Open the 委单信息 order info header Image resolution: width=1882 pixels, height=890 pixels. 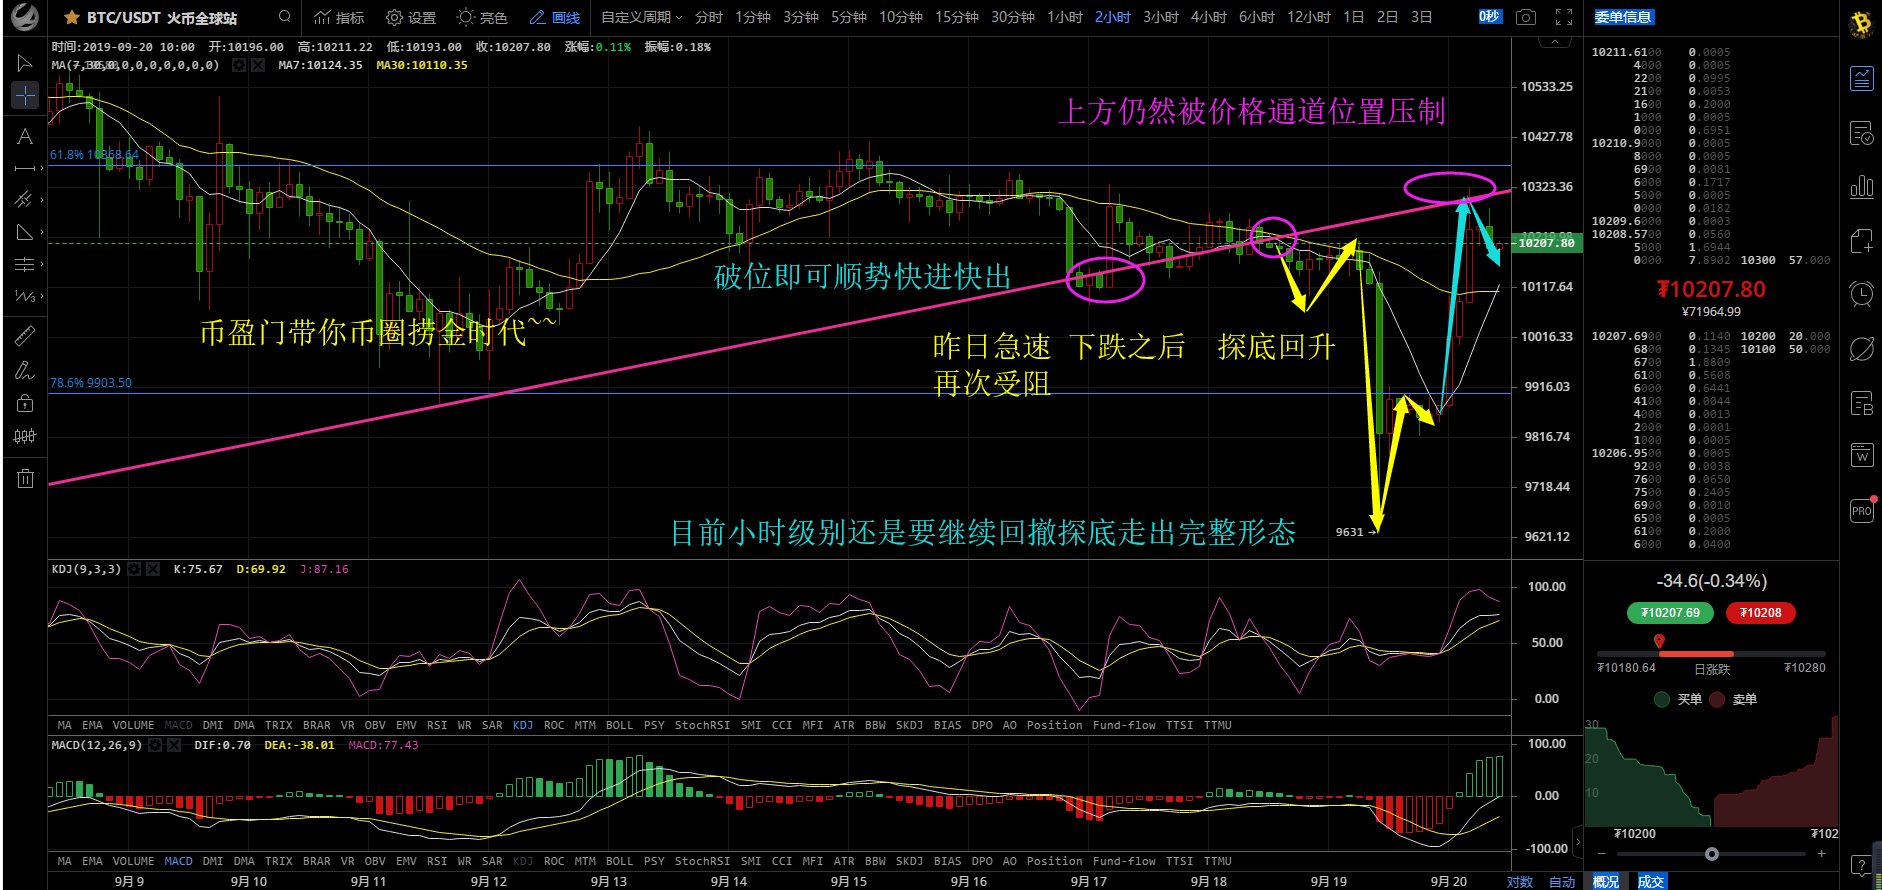(x=1623, y=17)
